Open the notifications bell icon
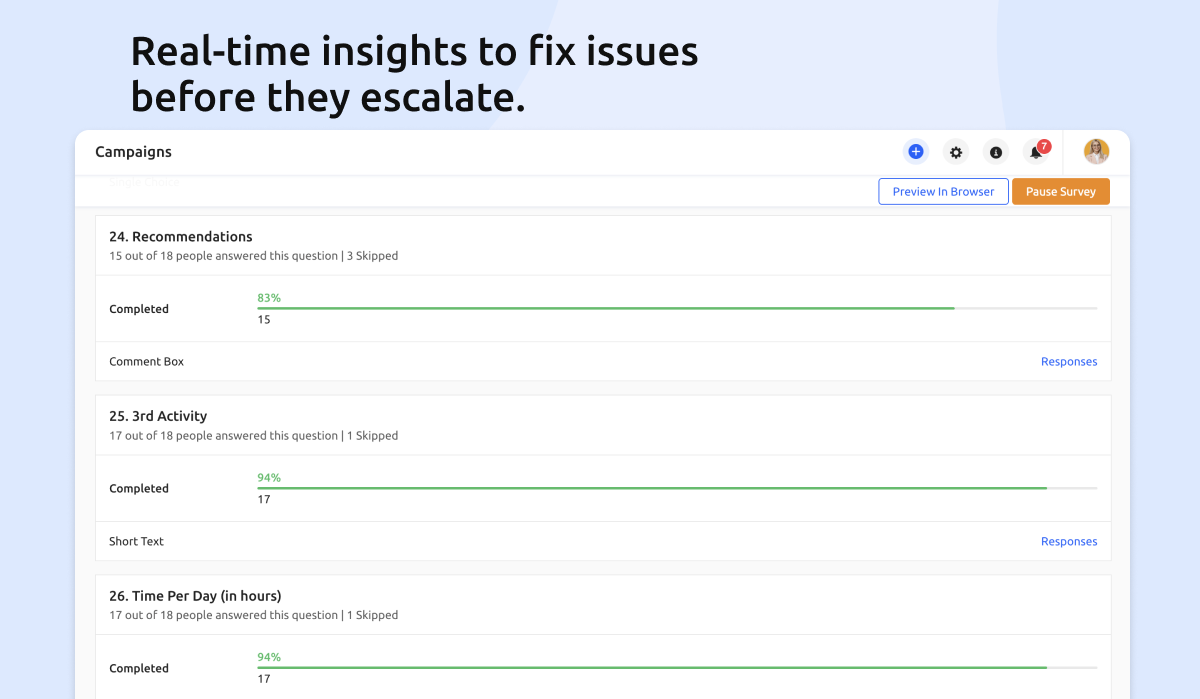The image size is (1200, 699). pos(1036,152)
